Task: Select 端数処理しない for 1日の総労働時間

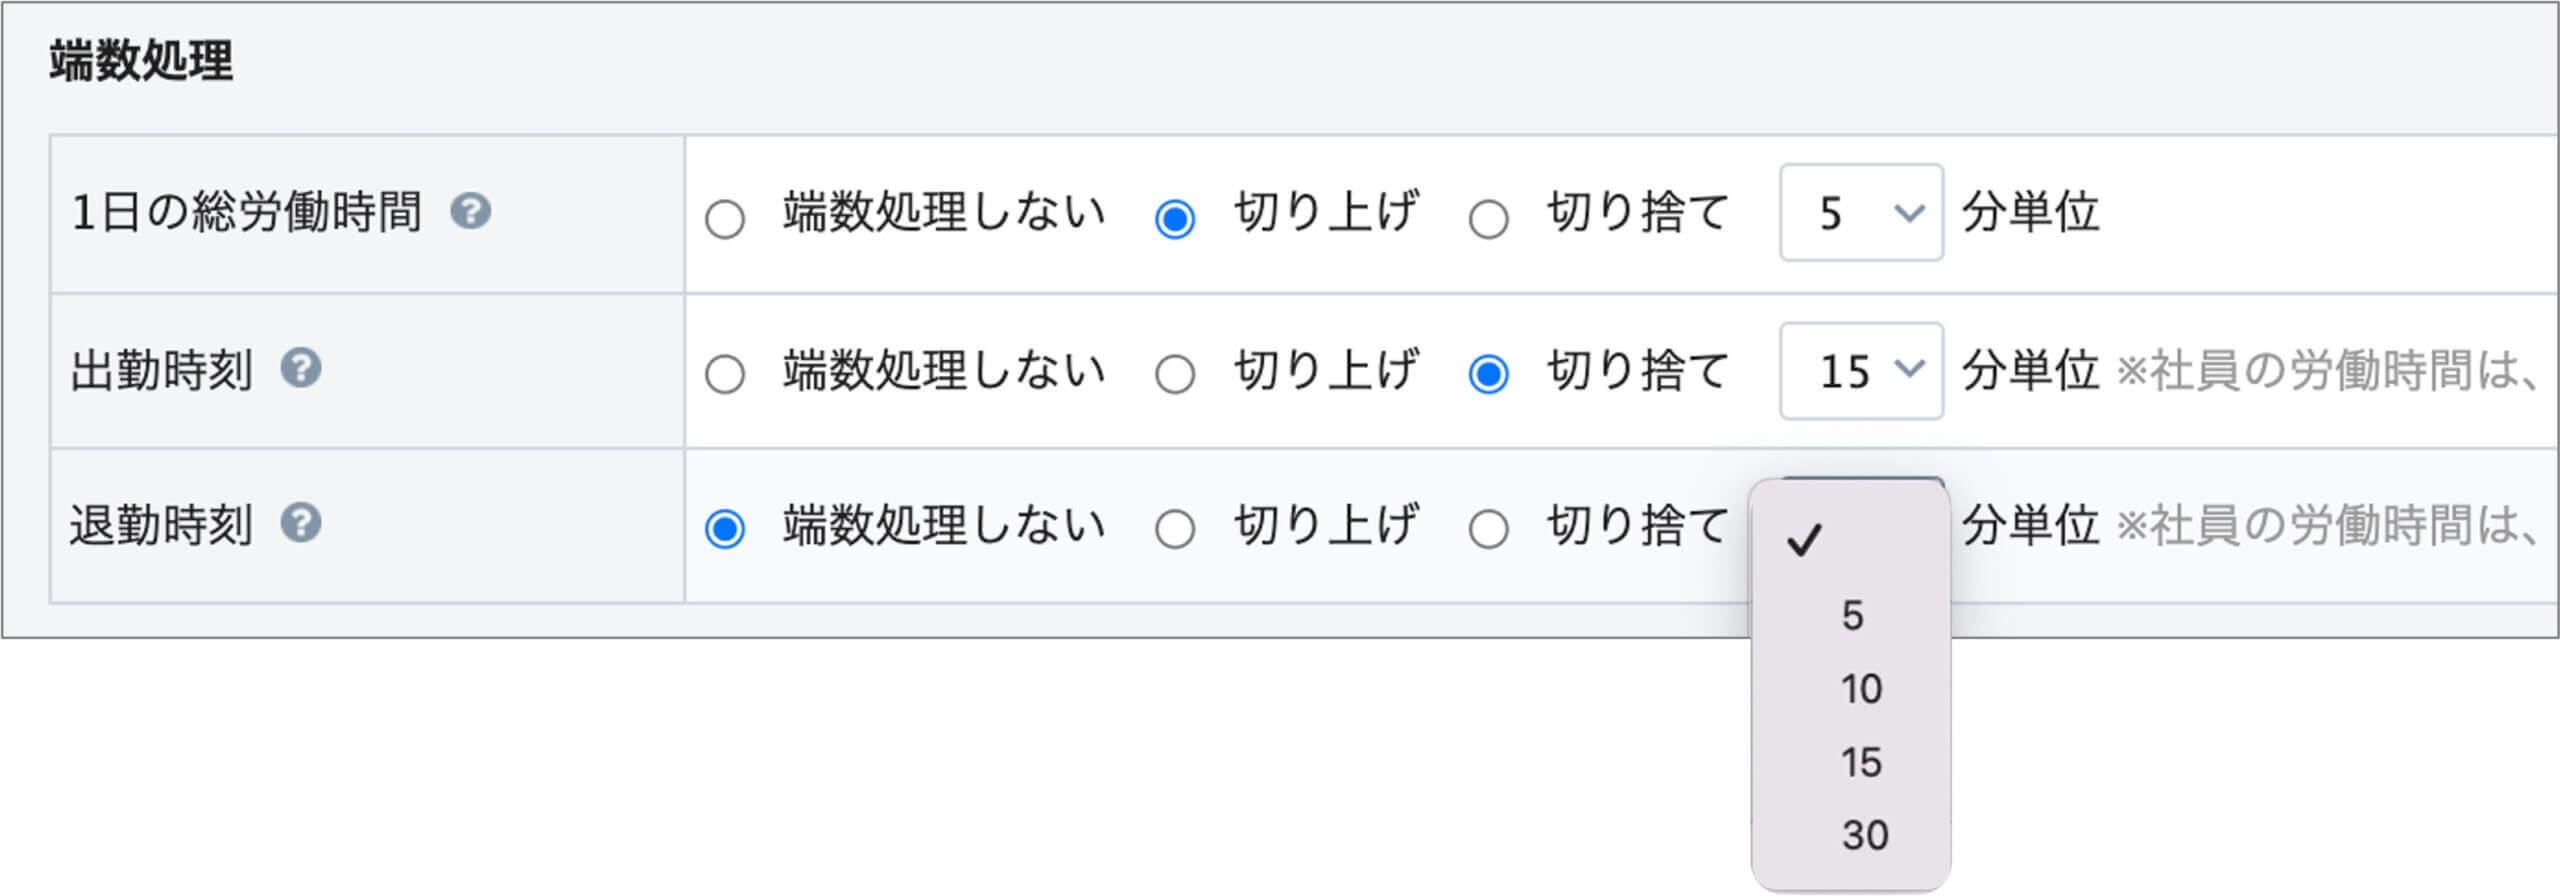Action: point(725,219)
